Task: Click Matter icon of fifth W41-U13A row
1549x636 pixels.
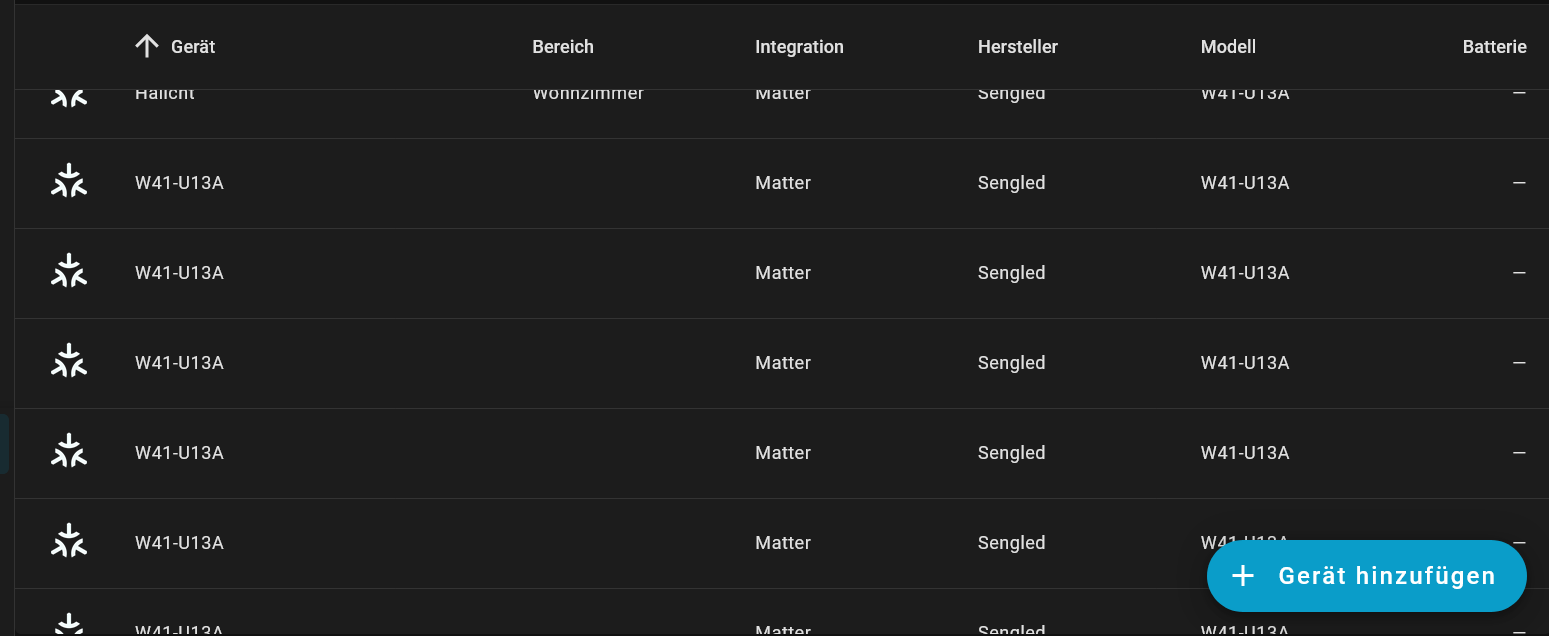Action: pyautogui.click(x=69, y=542)
